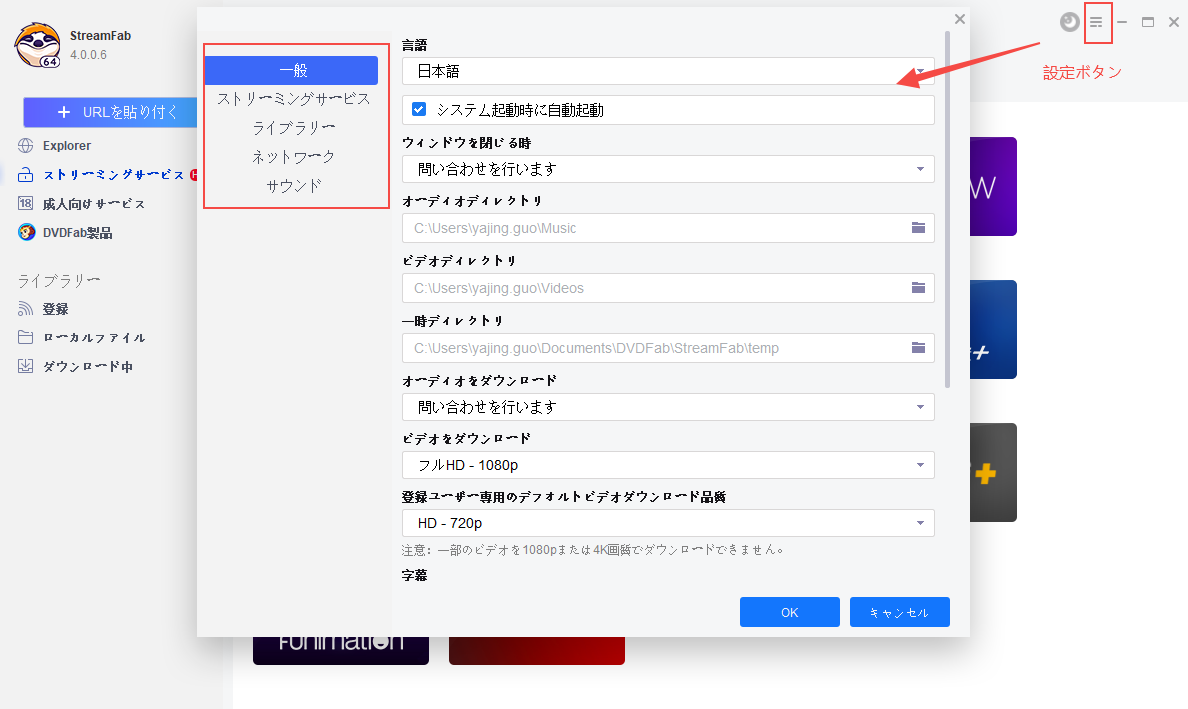Select the ライブラリー settings tab
The image size is (1188, 709).
pos(293,128)
